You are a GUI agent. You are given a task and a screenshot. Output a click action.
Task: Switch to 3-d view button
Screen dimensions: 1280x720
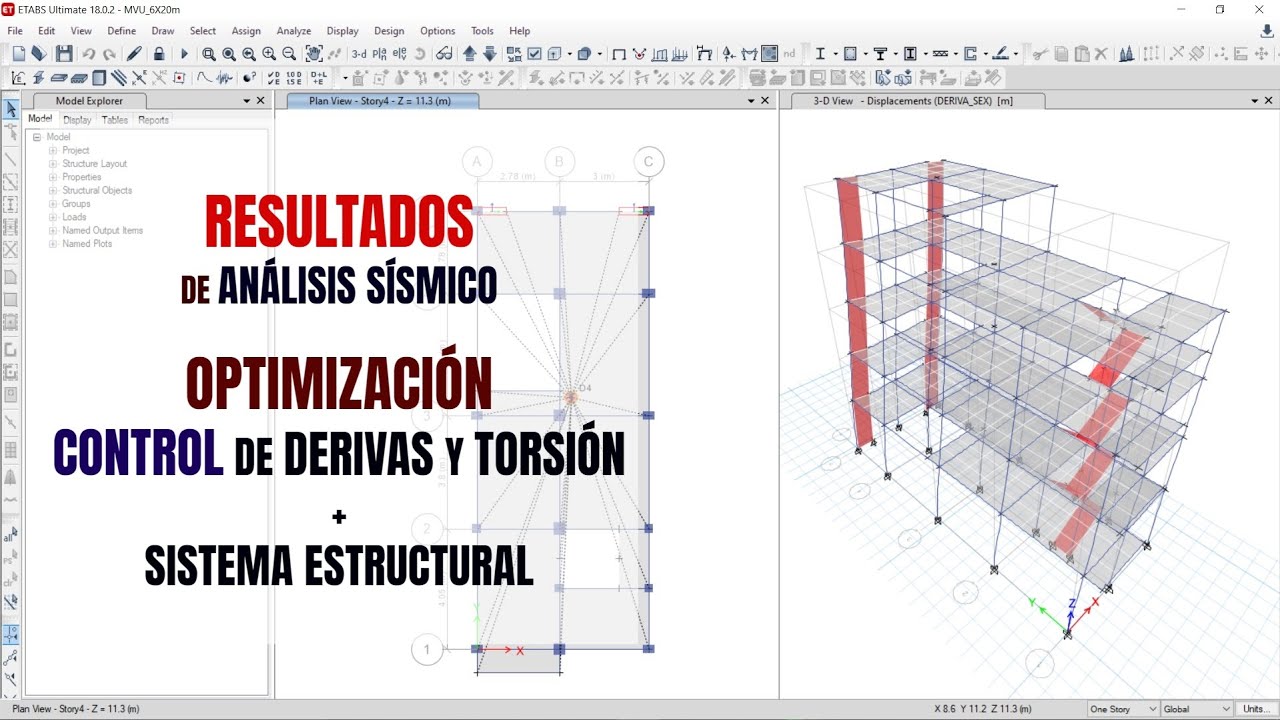(x=358, y=53)
